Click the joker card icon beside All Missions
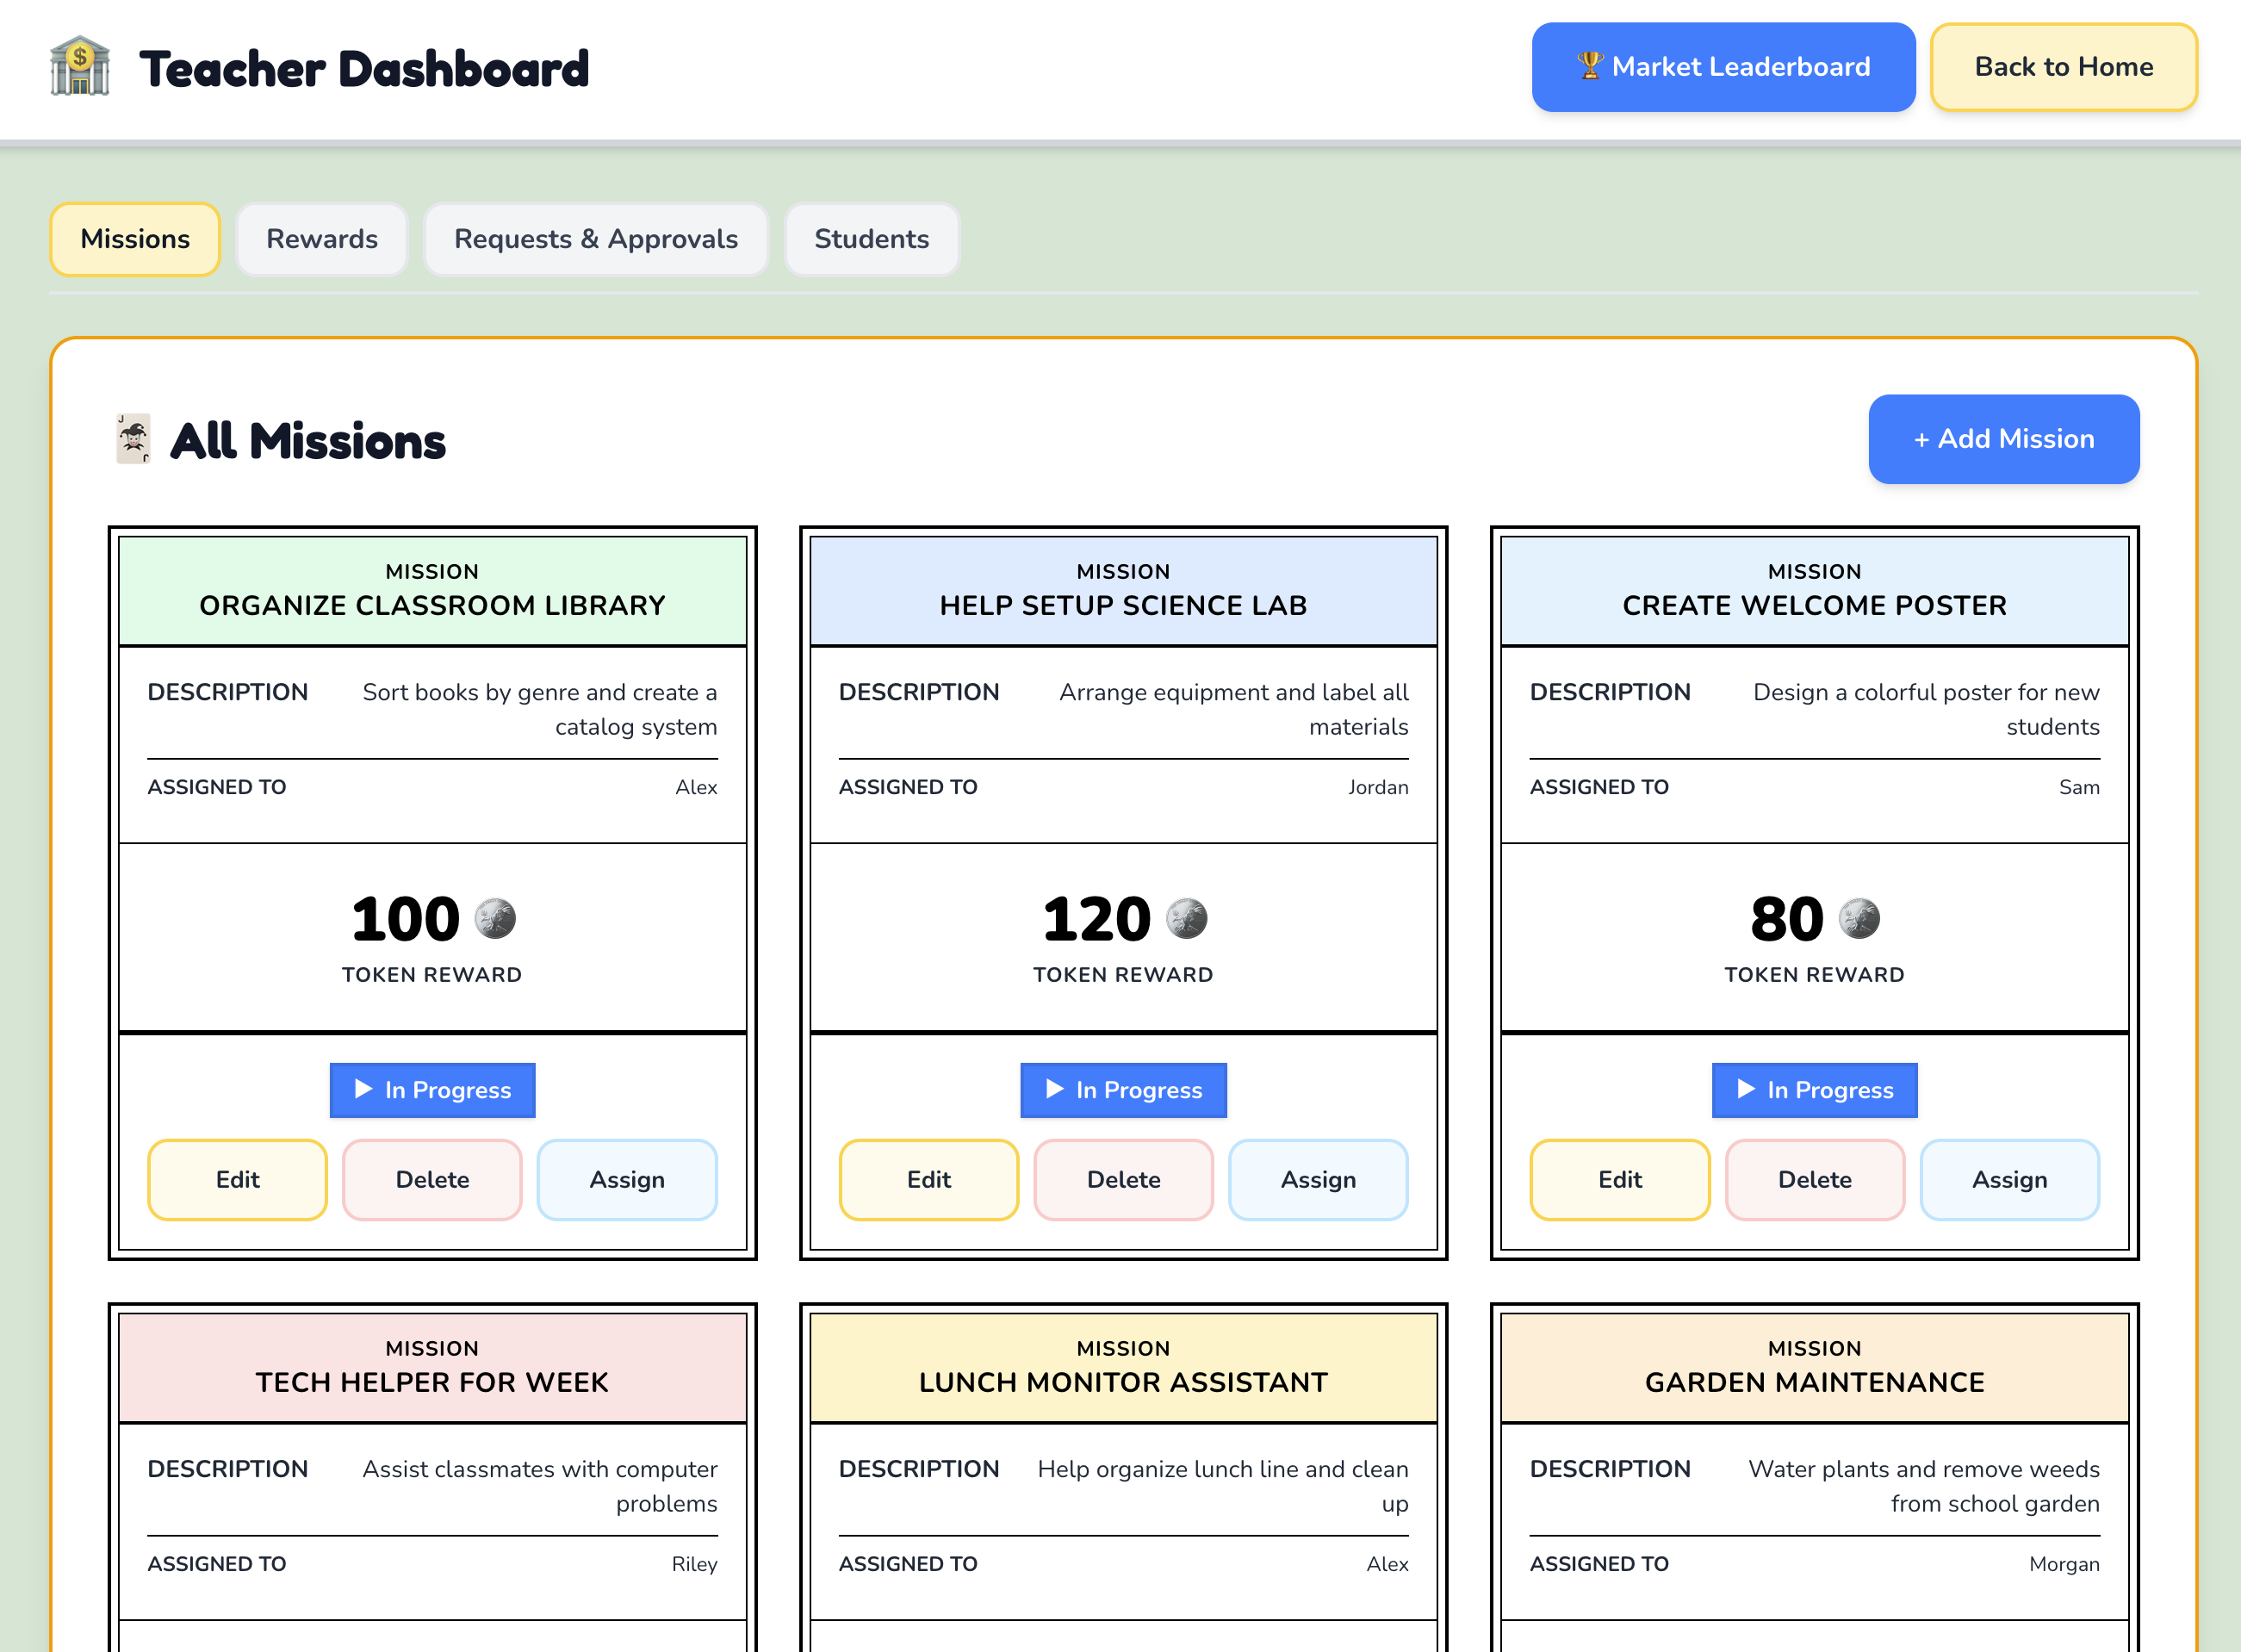2241x1652 pixels. click(133, 439)
